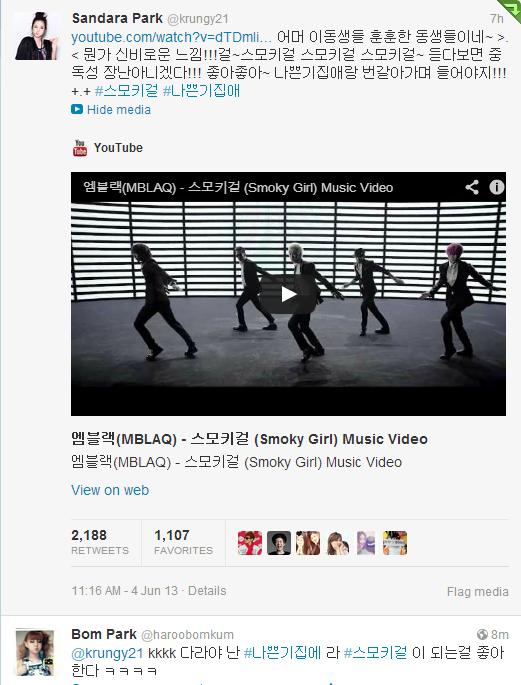This screenshot has width=521, height=685.
Task: View the 2,188 retweets list
Action: 100,542
